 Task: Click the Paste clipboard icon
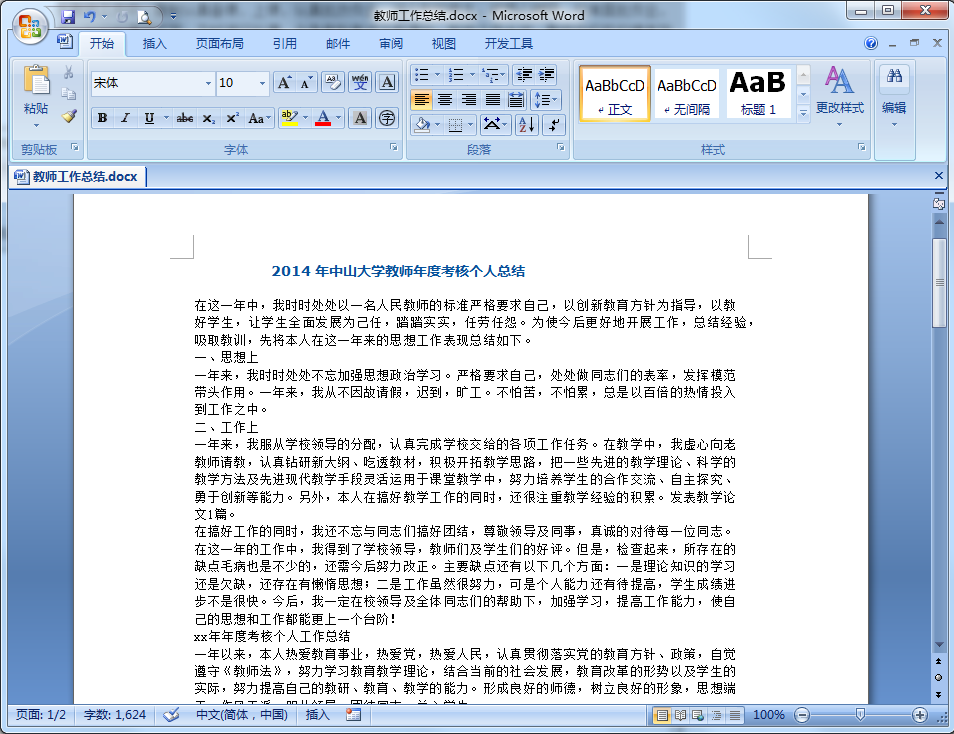[x=36, y=82]
